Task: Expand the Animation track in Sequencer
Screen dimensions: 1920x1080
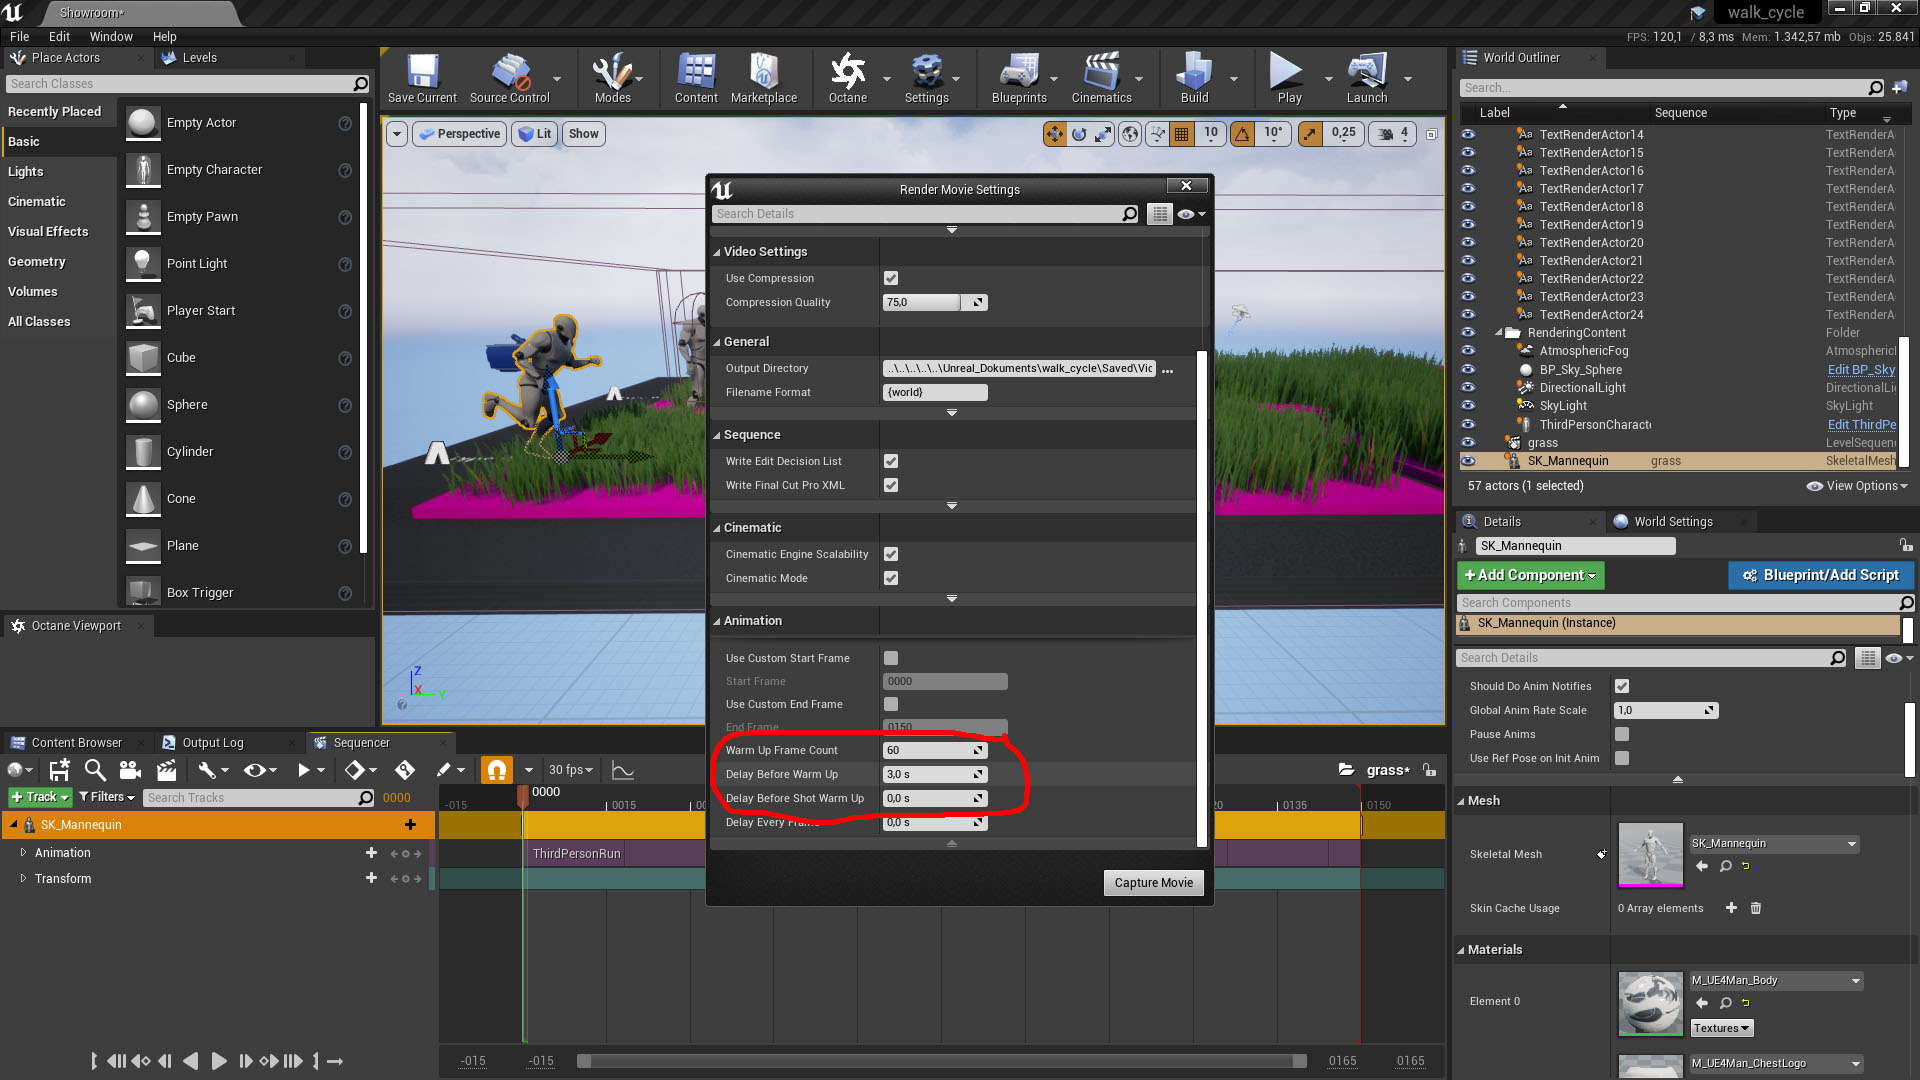Action: tap(23, 853)
